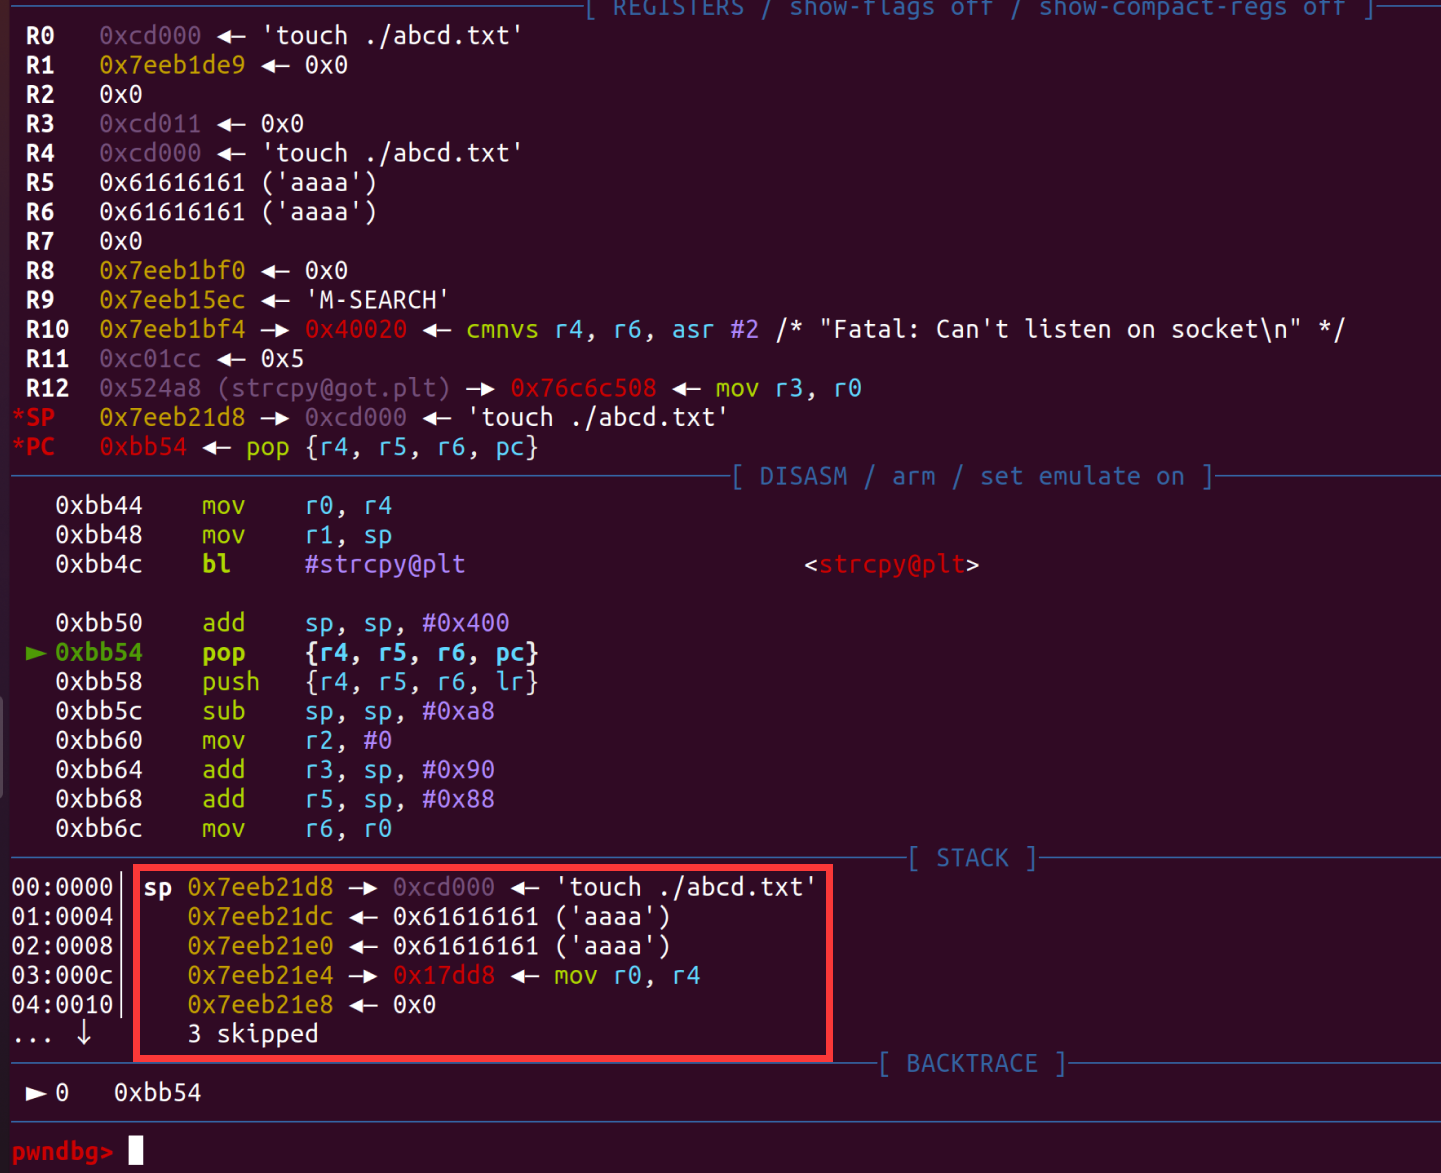The image size is (1441, 1173).
Task: Select the sub sp, sp, #0xa8 line
Action: (275, 711)
